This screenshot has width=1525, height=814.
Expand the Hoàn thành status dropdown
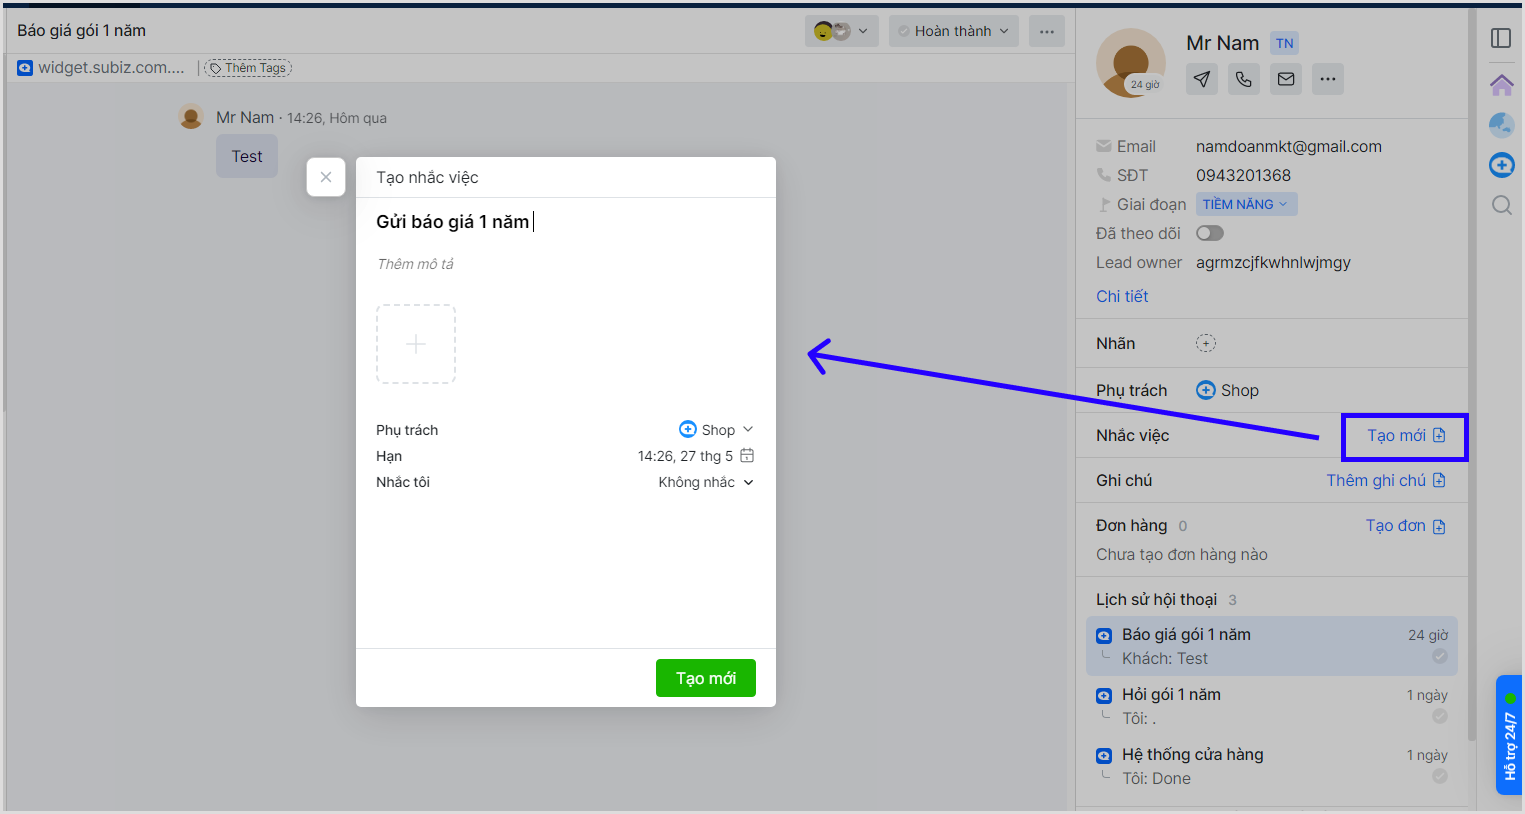[953, 31]
